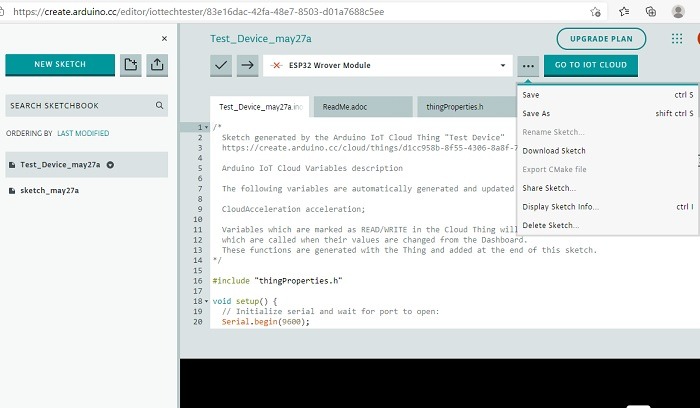Open the browser favorites list icon

(624, 12)
